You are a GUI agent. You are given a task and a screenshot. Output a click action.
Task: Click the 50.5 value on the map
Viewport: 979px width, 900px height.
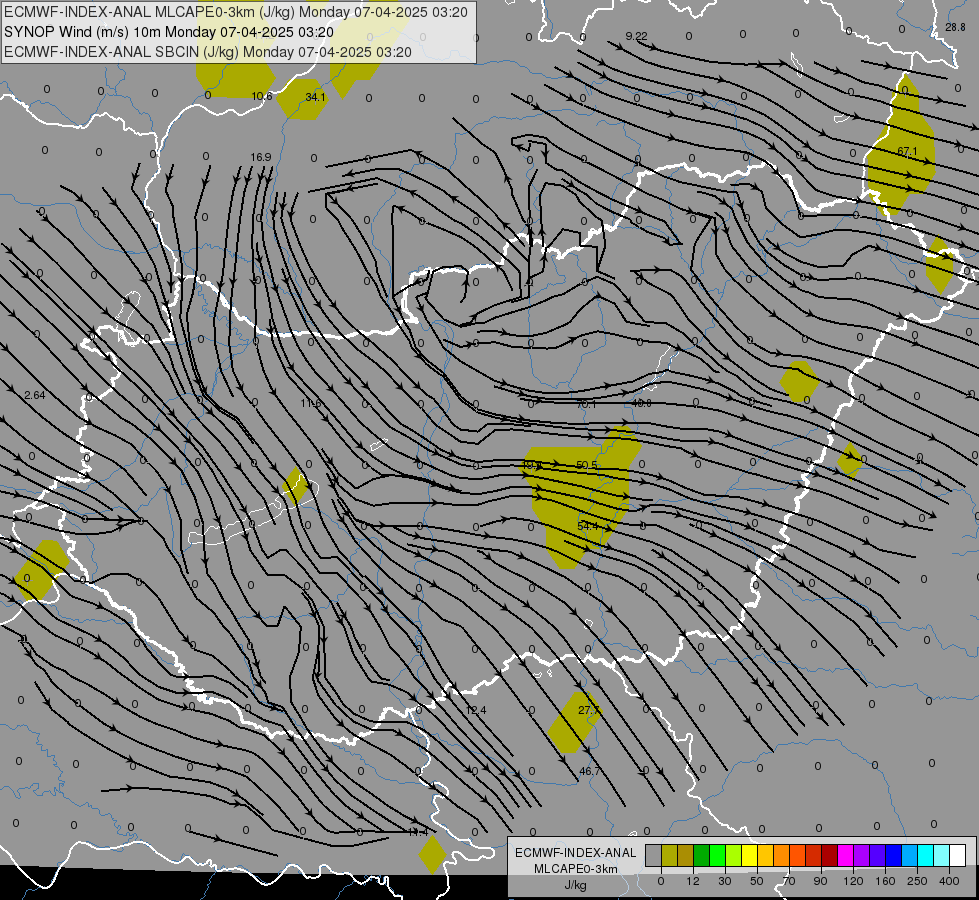coord(587,465)
